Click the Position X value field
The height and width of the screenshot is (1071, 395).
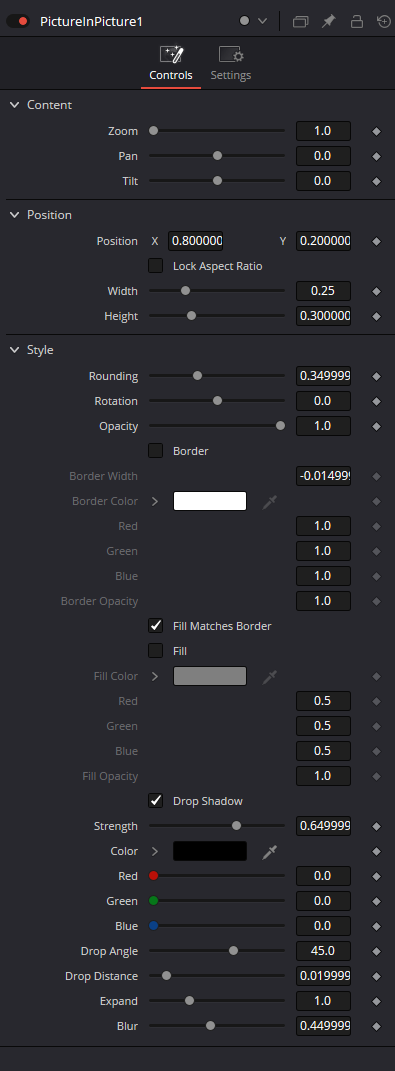(x=195, y=241)
